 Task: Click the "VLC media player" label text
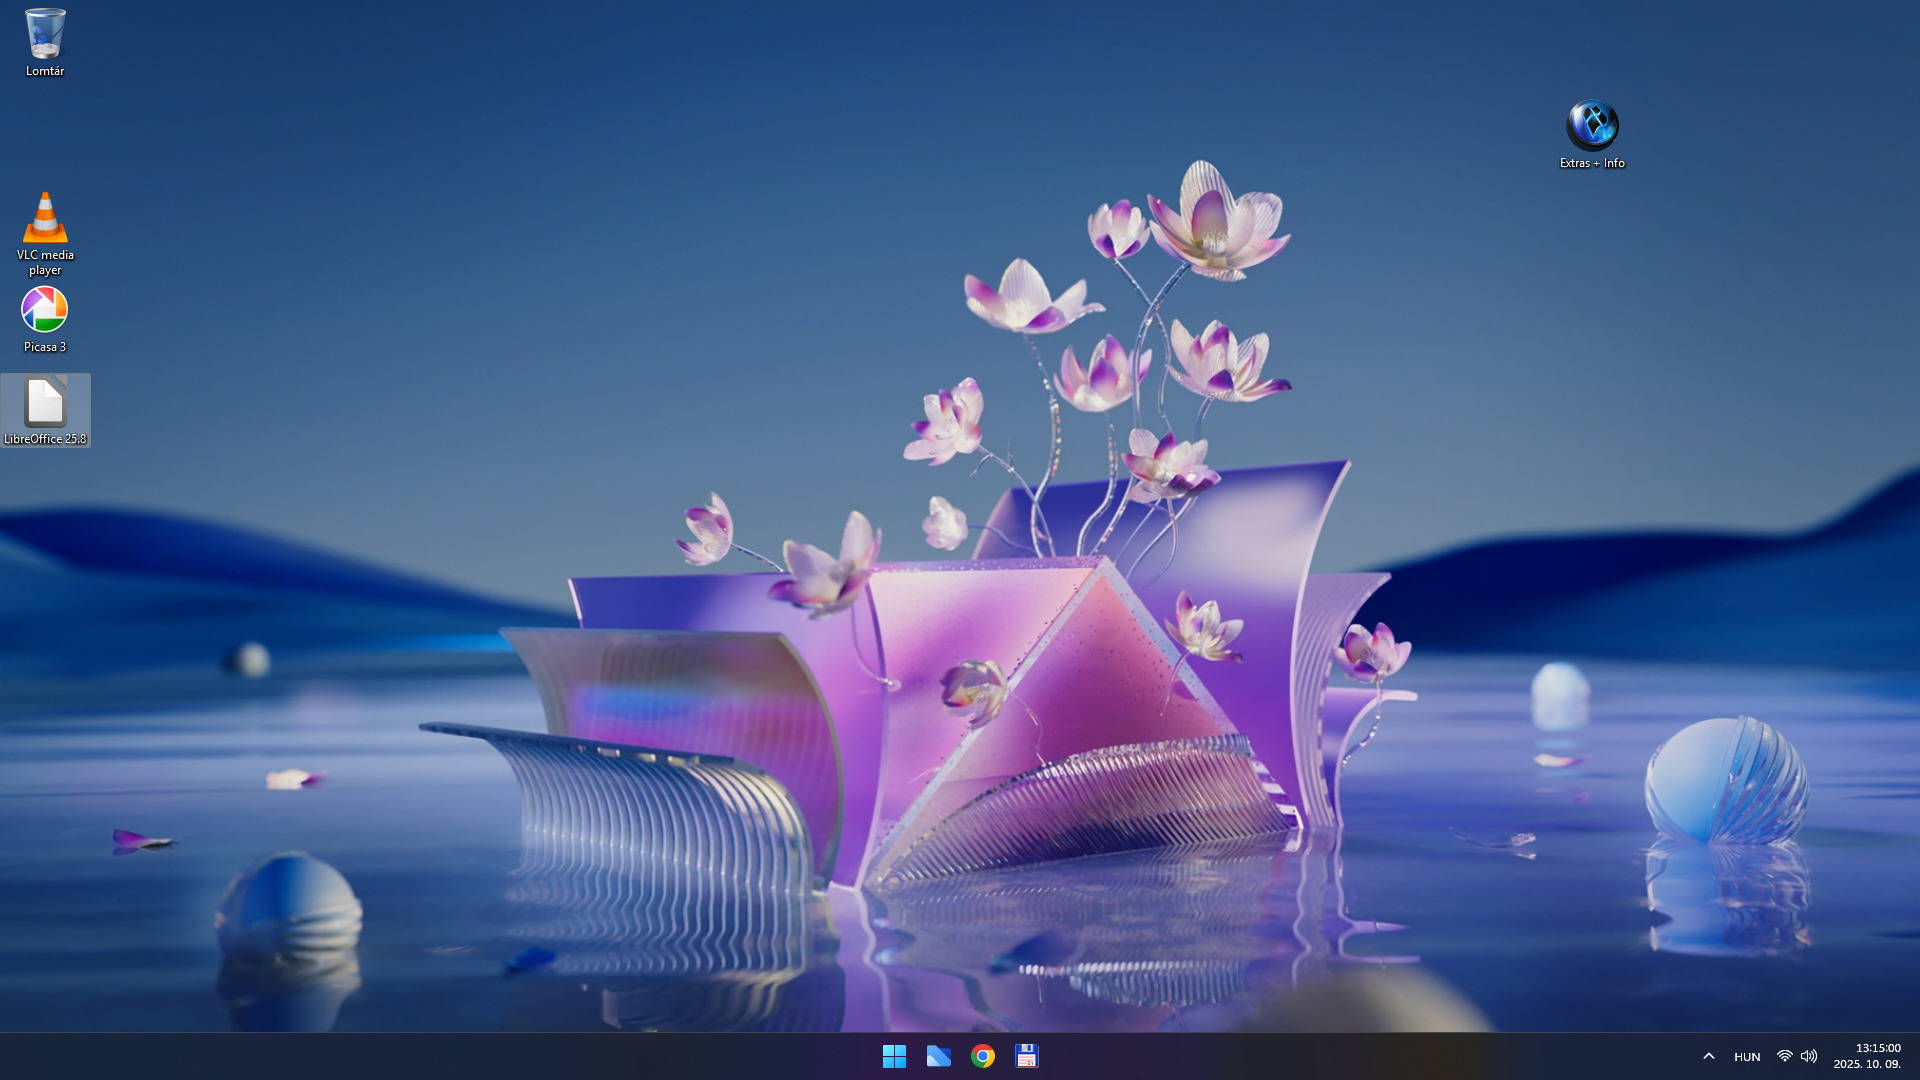45,262
